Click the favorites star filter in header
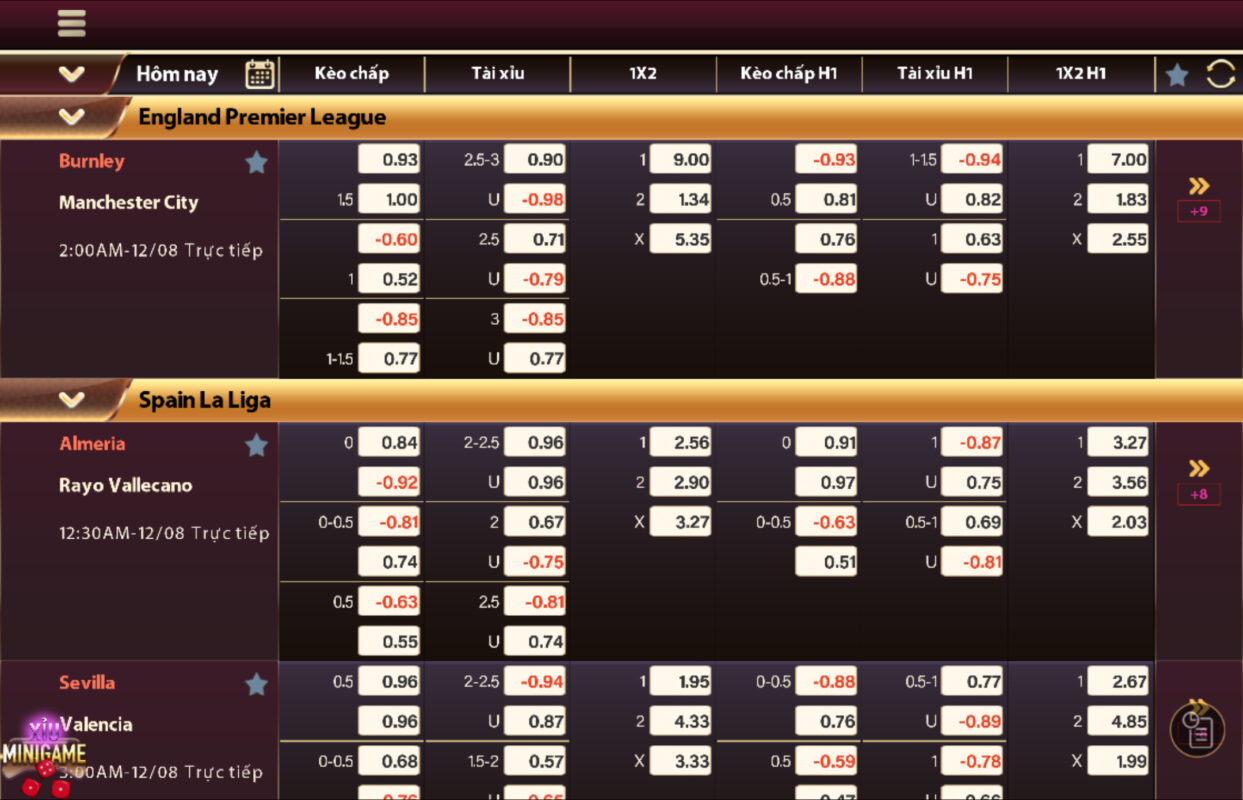The height and width of the screenshot is (800, 1243). click(1177, 74)
